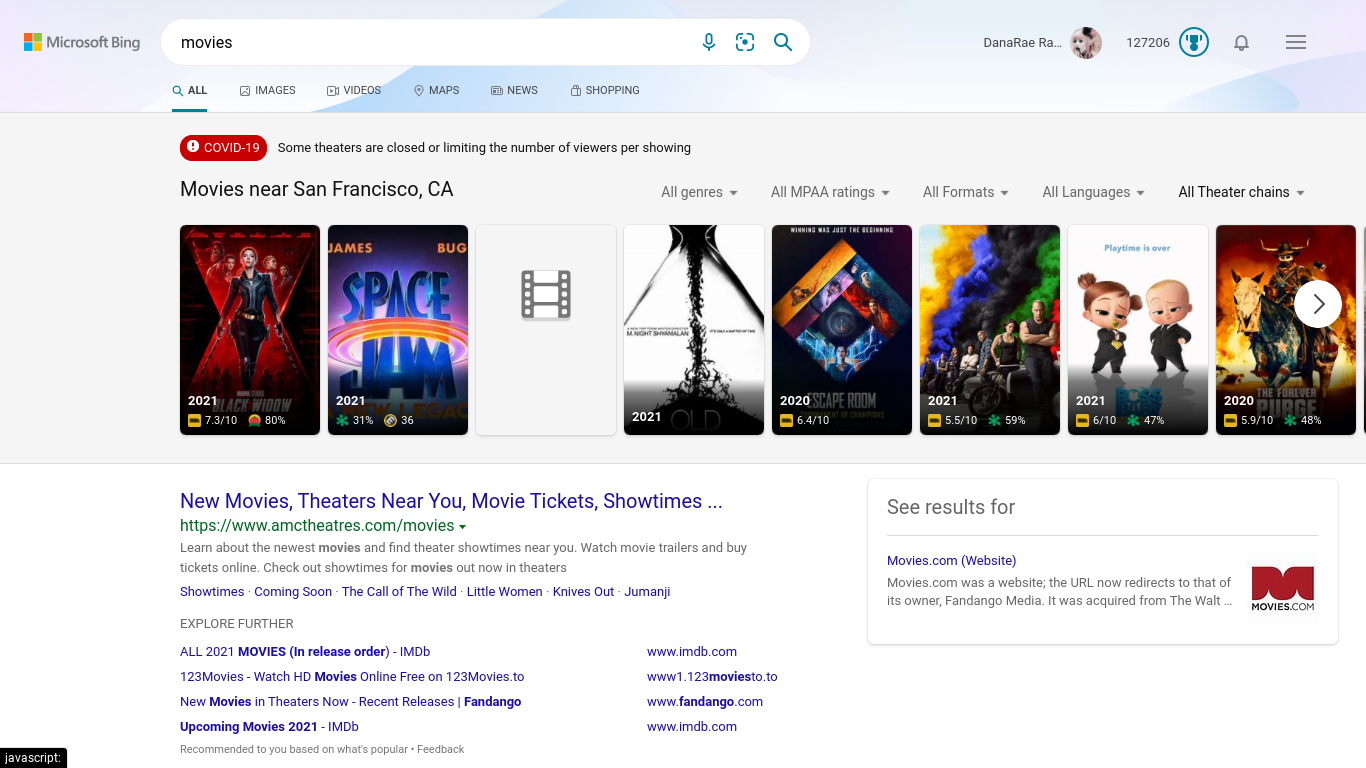Open the Coming Soon sublink

tap(293, 591)
